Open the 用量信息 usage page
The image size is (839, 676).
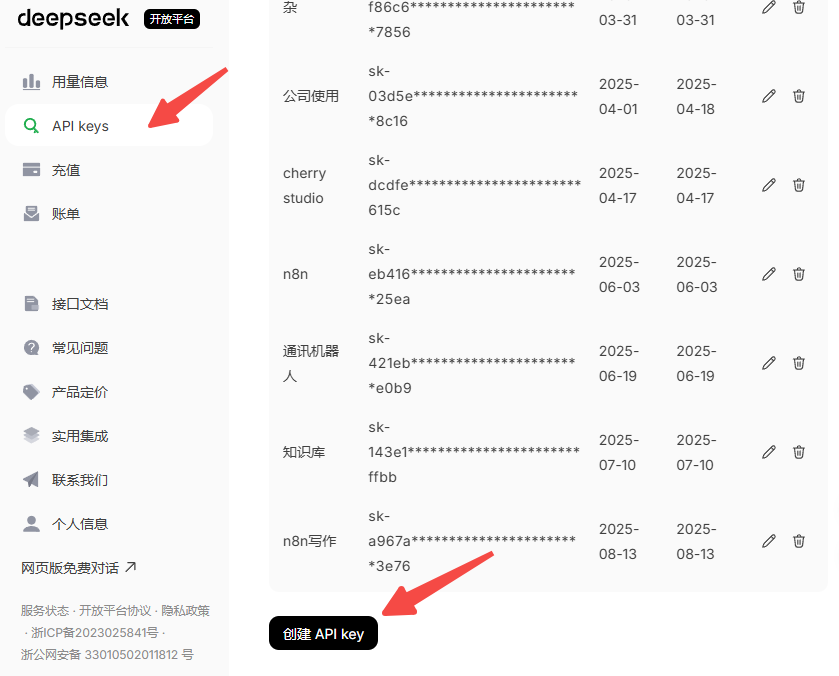(x=79, y=82)
